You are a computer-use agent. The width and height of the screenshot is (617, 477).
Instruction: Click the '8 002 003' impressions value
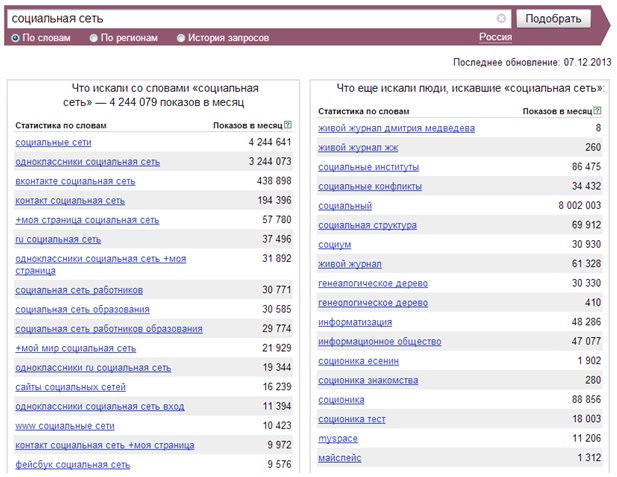tap(580, 205)
